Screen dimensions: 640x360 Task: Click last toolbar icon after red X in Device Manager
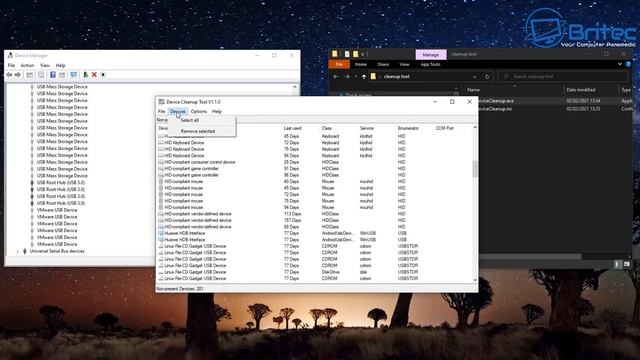[x=103, y=75]
